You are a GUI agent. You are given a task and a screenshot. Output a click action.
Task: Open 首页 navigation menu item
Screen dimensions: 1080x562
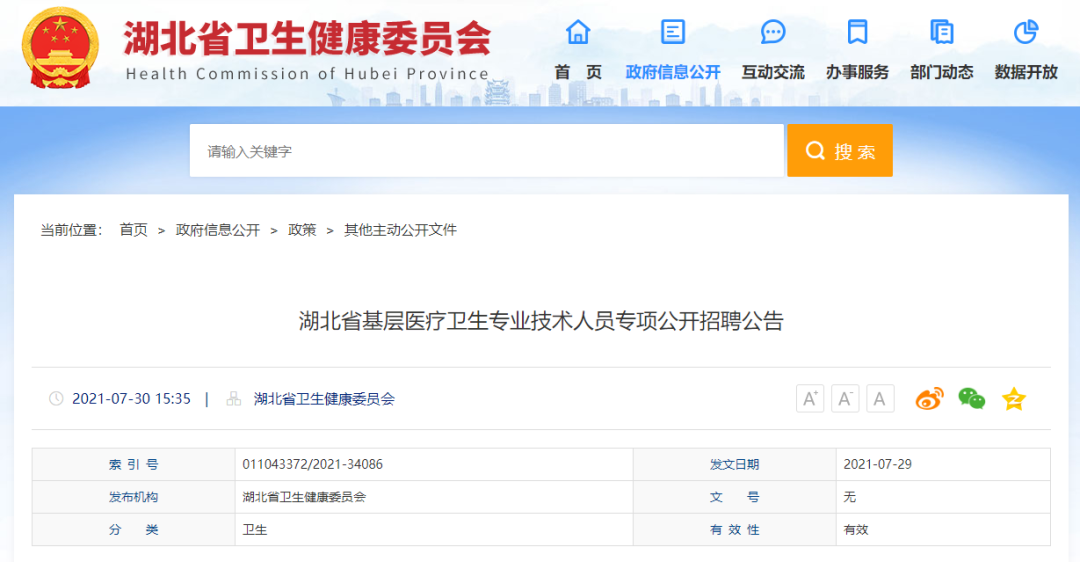(x=578, y=72)
